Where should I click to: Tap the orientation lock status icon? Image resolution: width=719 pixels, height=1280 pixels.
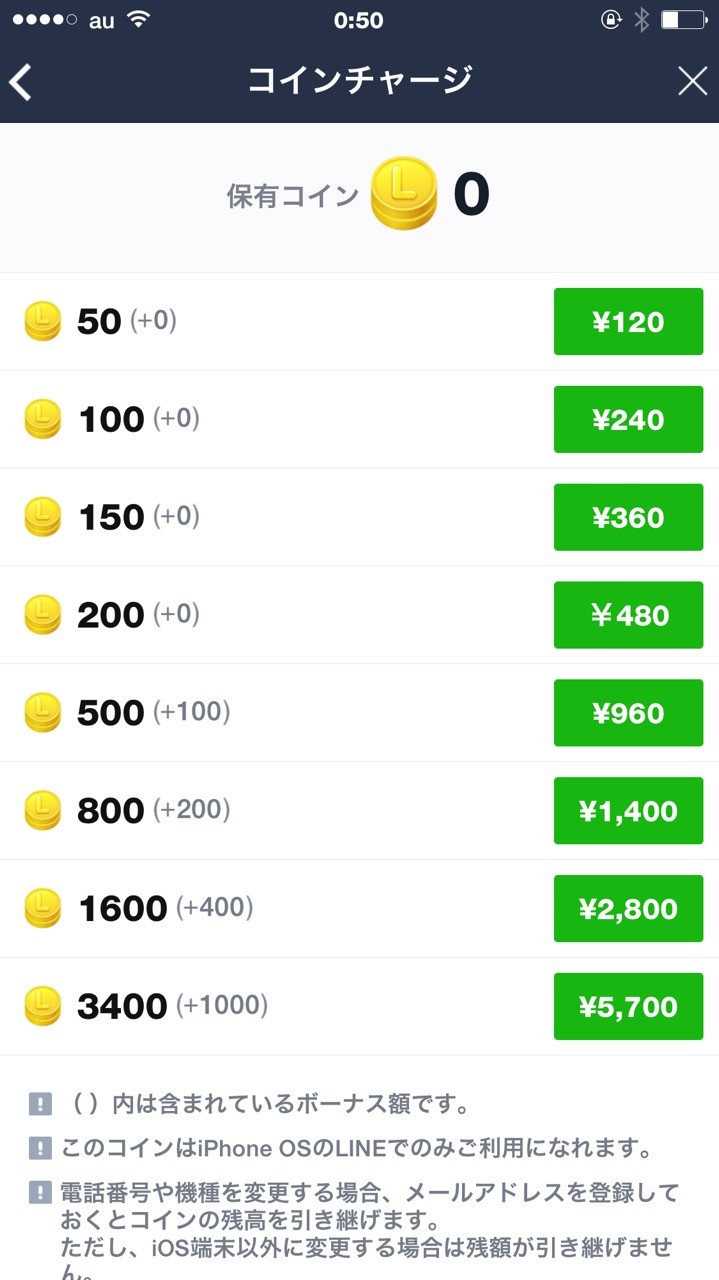pos(611,20)
